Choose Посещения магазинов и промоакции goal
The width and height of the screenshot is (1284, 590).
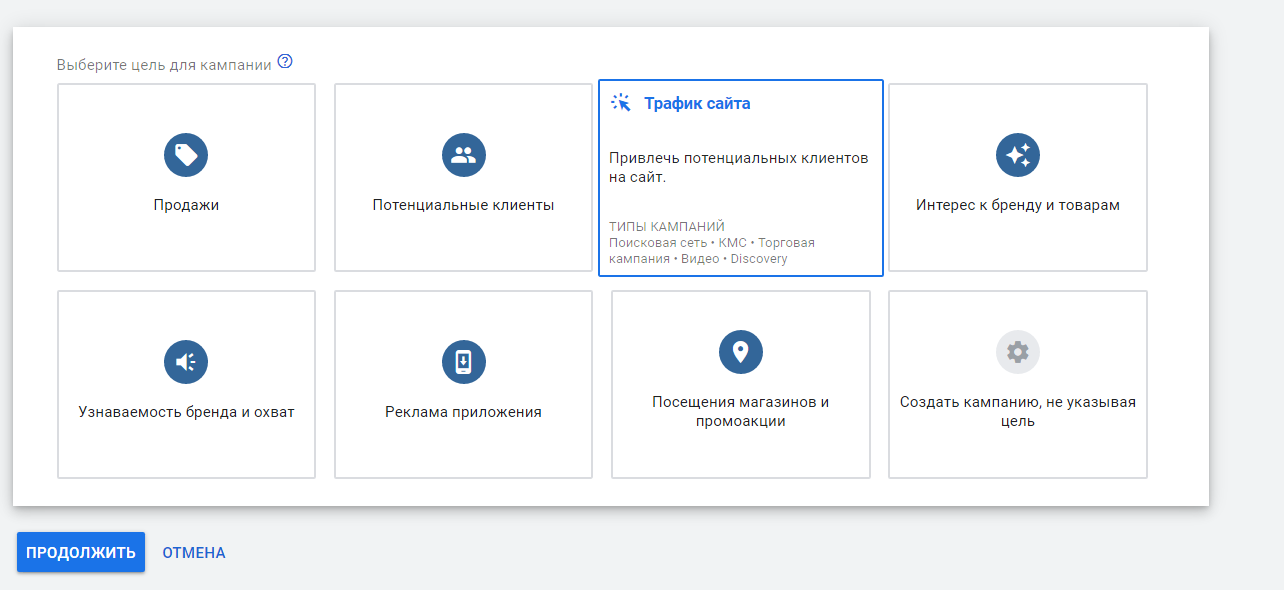(x=740, y=384)
